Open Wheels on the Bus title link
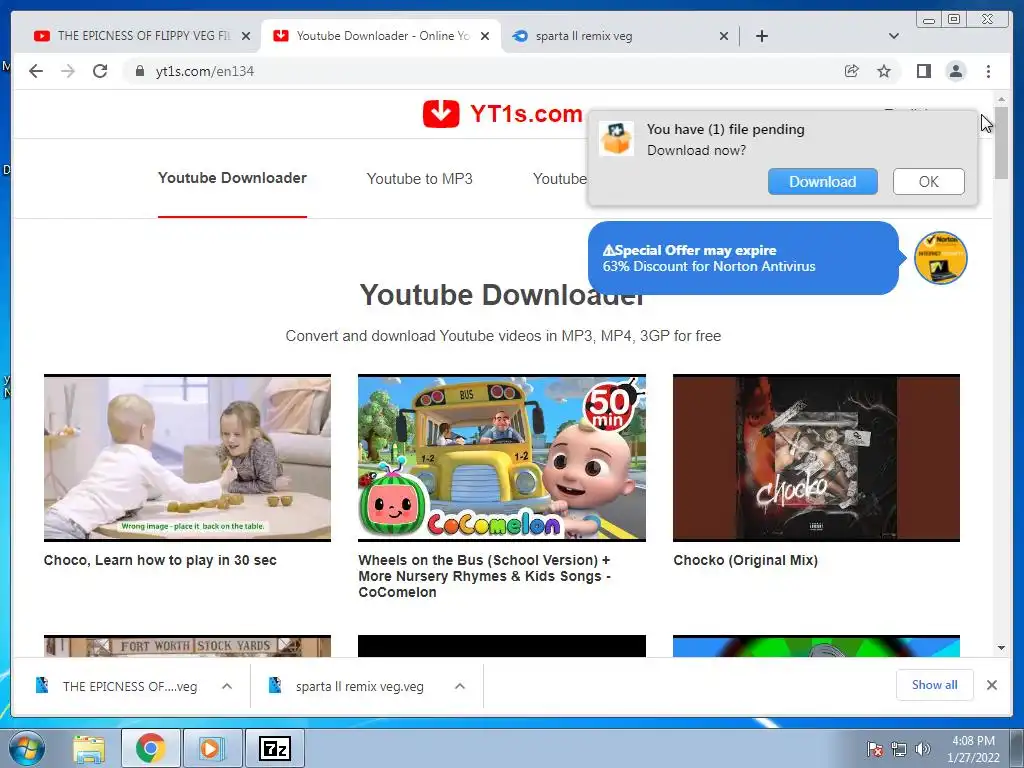This screenshot has width=1024, height=768. pyautogui.click(x=485, y=576)
